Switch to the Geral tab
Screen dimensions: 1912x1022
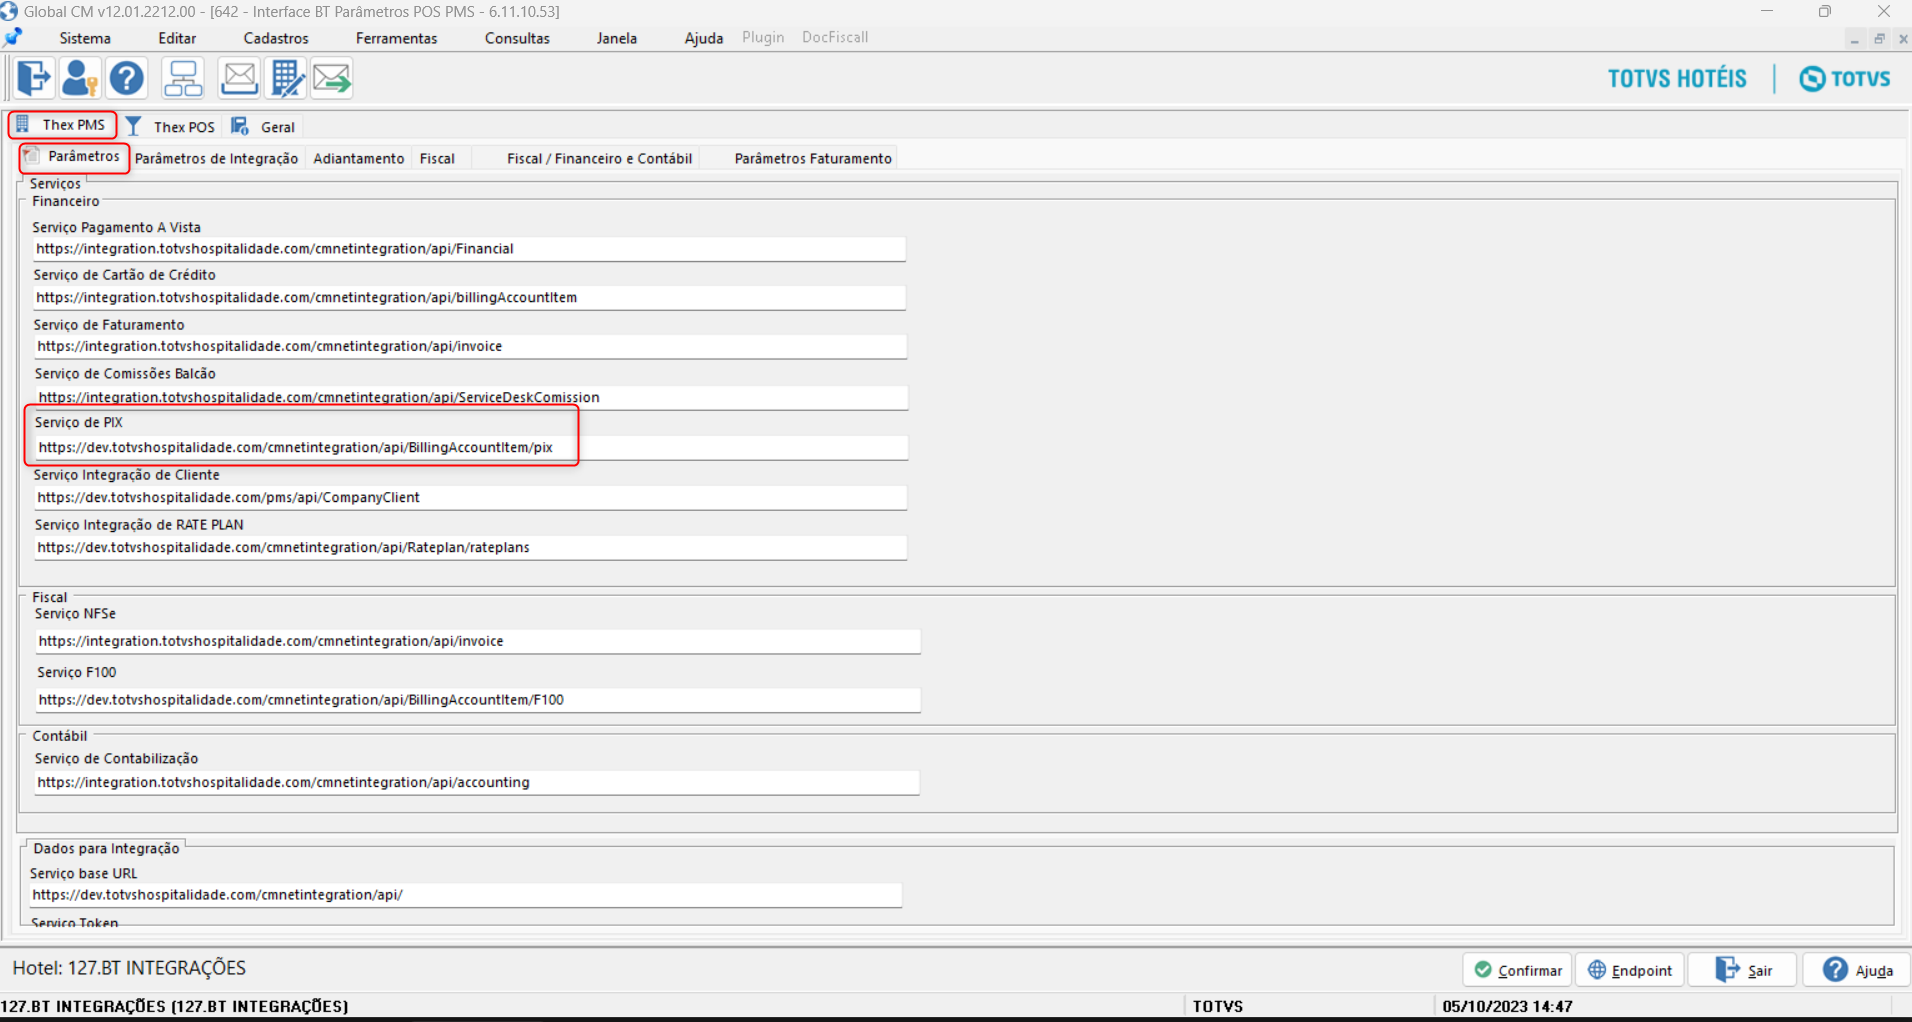(x=264, y=127)
